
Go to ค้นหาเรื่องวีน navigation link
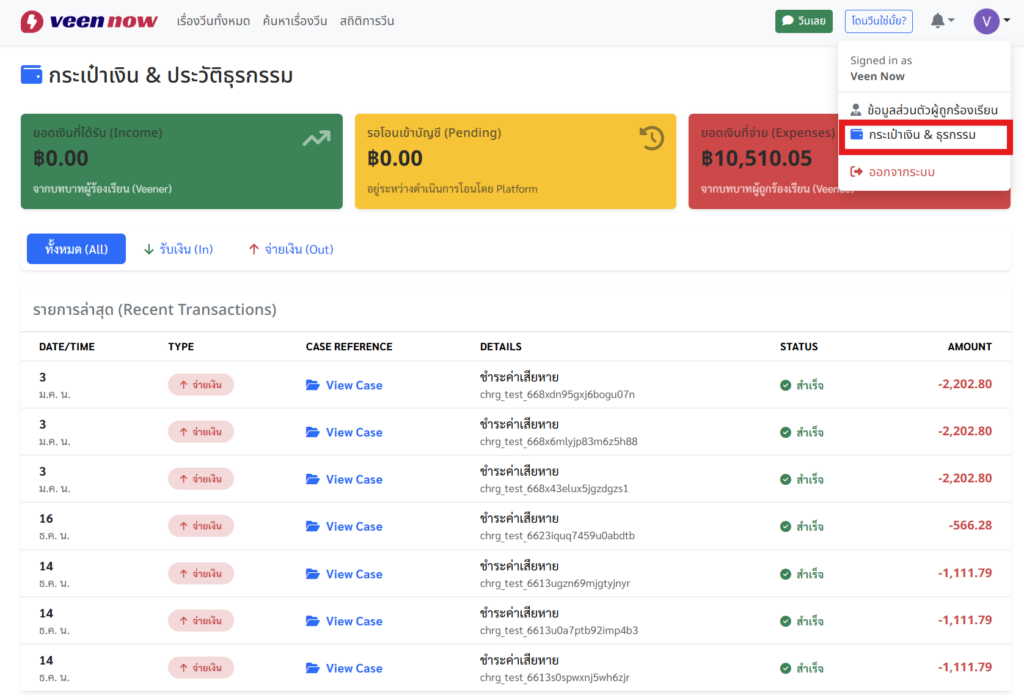tap(296, 21)
